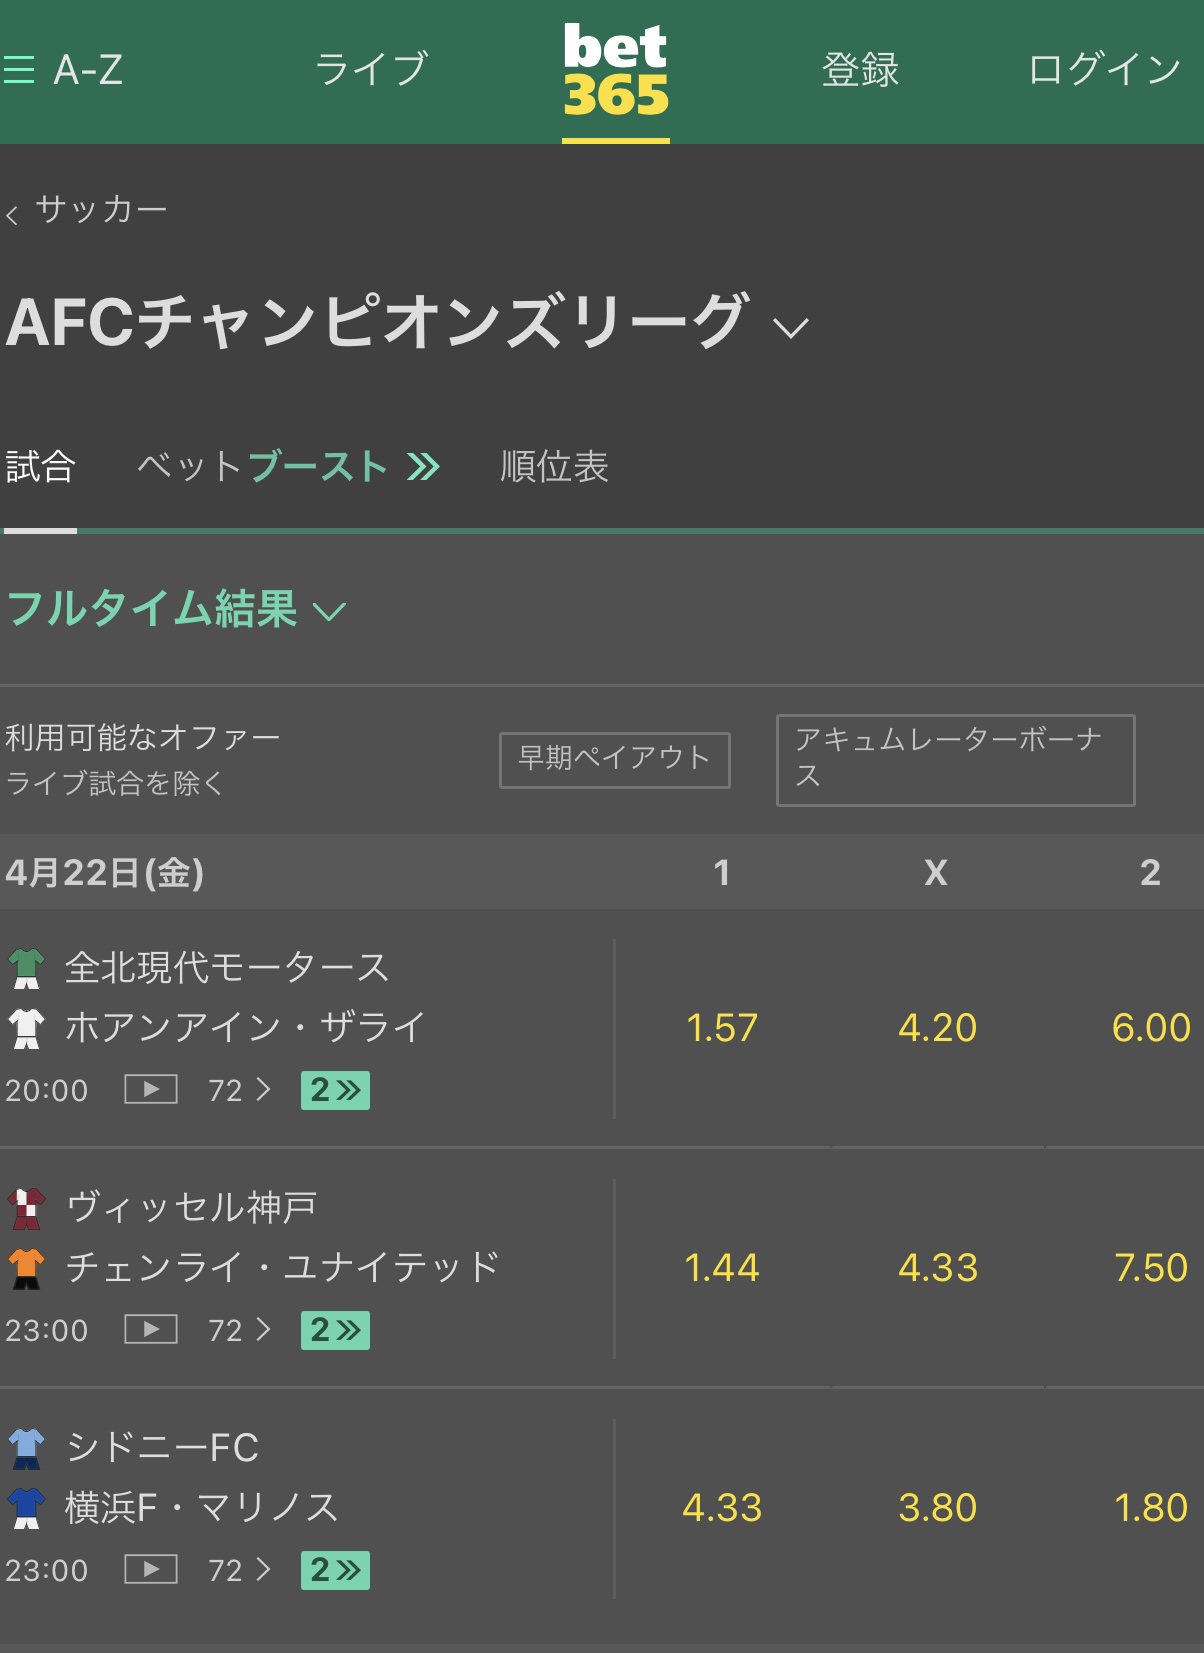Select home win odds 1.57
Image resolution: width=1204 pixels, height=1653 pixels.
point(722,1028)
